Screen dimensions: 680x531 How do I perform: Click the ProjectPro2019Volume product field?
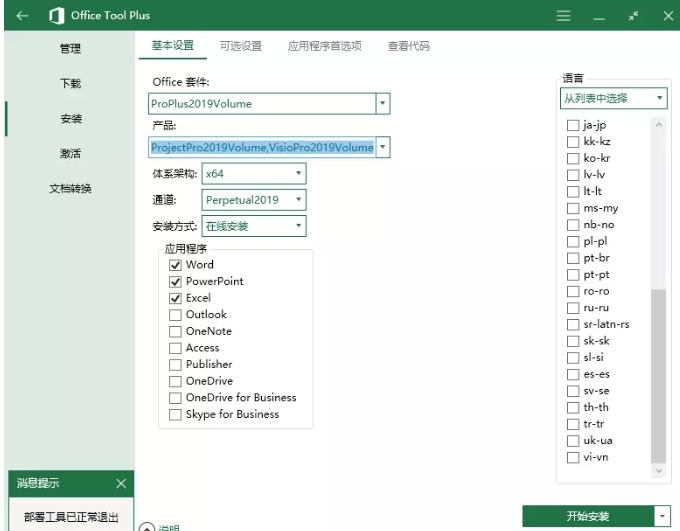[262, 148]
